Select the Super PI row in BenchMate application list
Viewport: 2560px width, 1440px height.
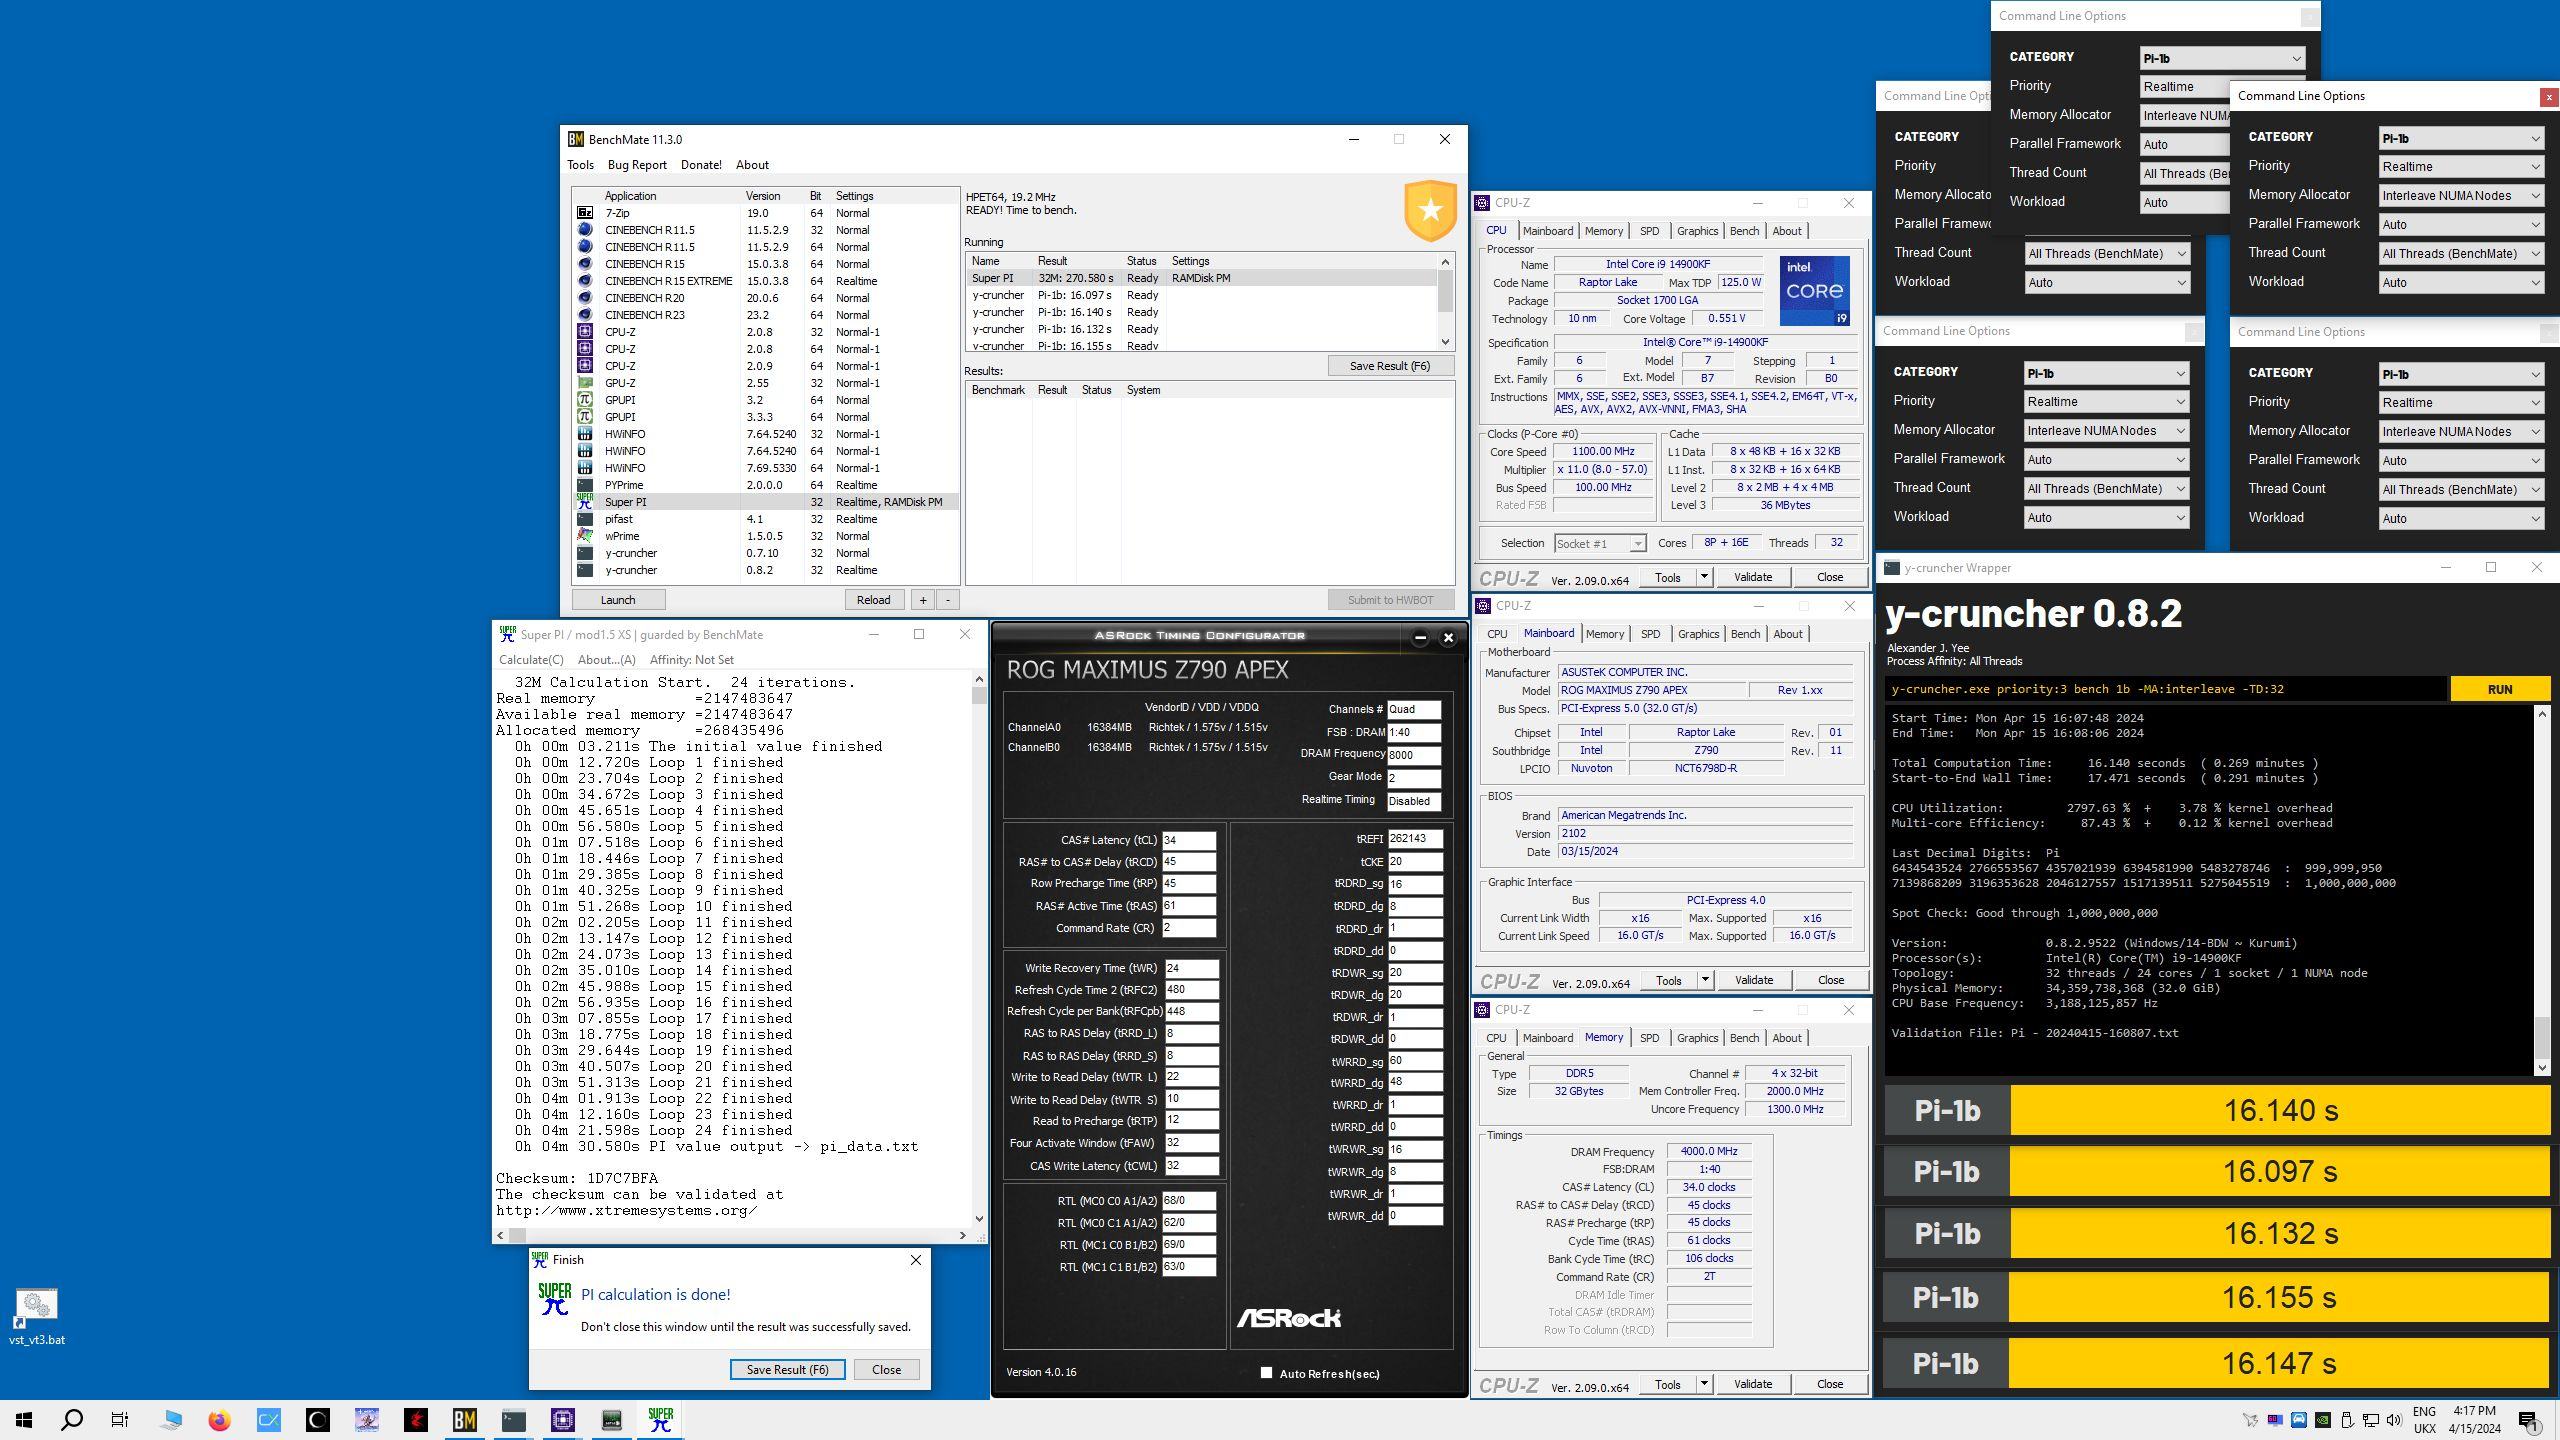[x=765, y=502]
